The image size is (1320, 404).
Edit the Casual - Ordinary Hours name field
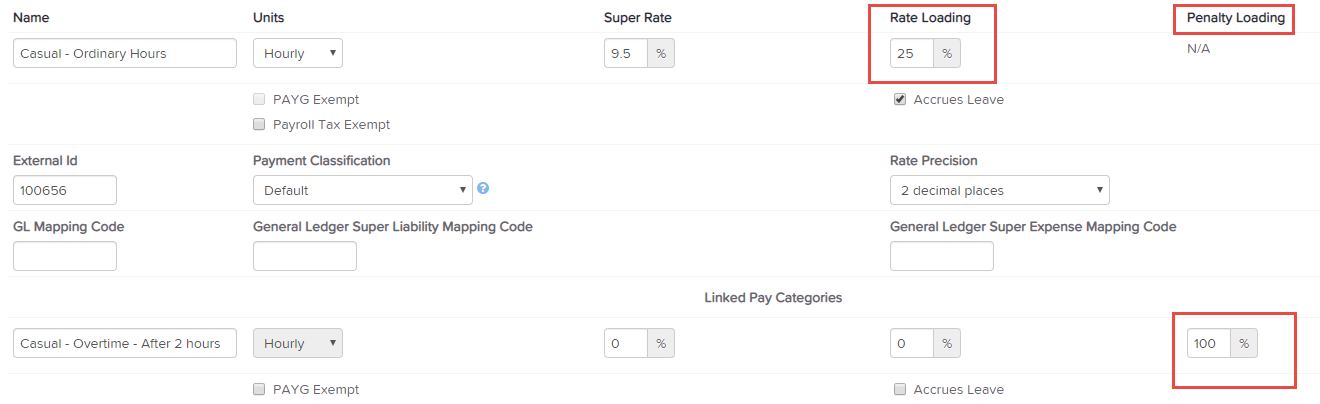[125, 53]
